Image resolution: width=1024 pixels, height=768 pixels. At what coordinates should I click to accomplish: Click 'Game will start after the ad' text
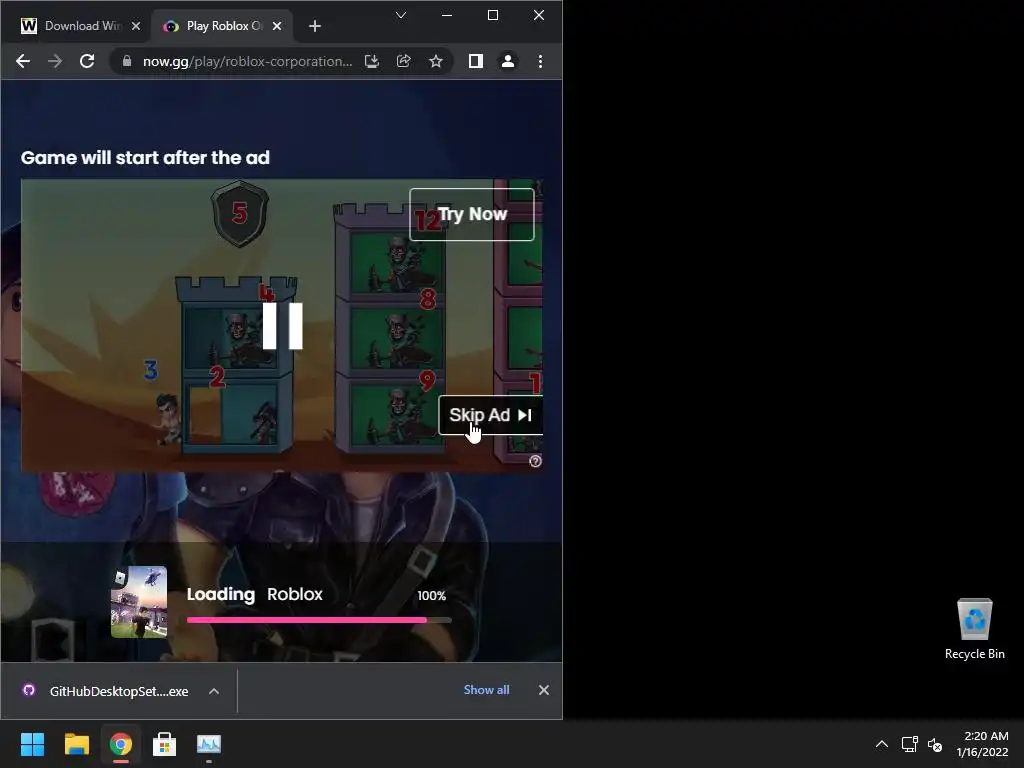click(x=145, y=157)
